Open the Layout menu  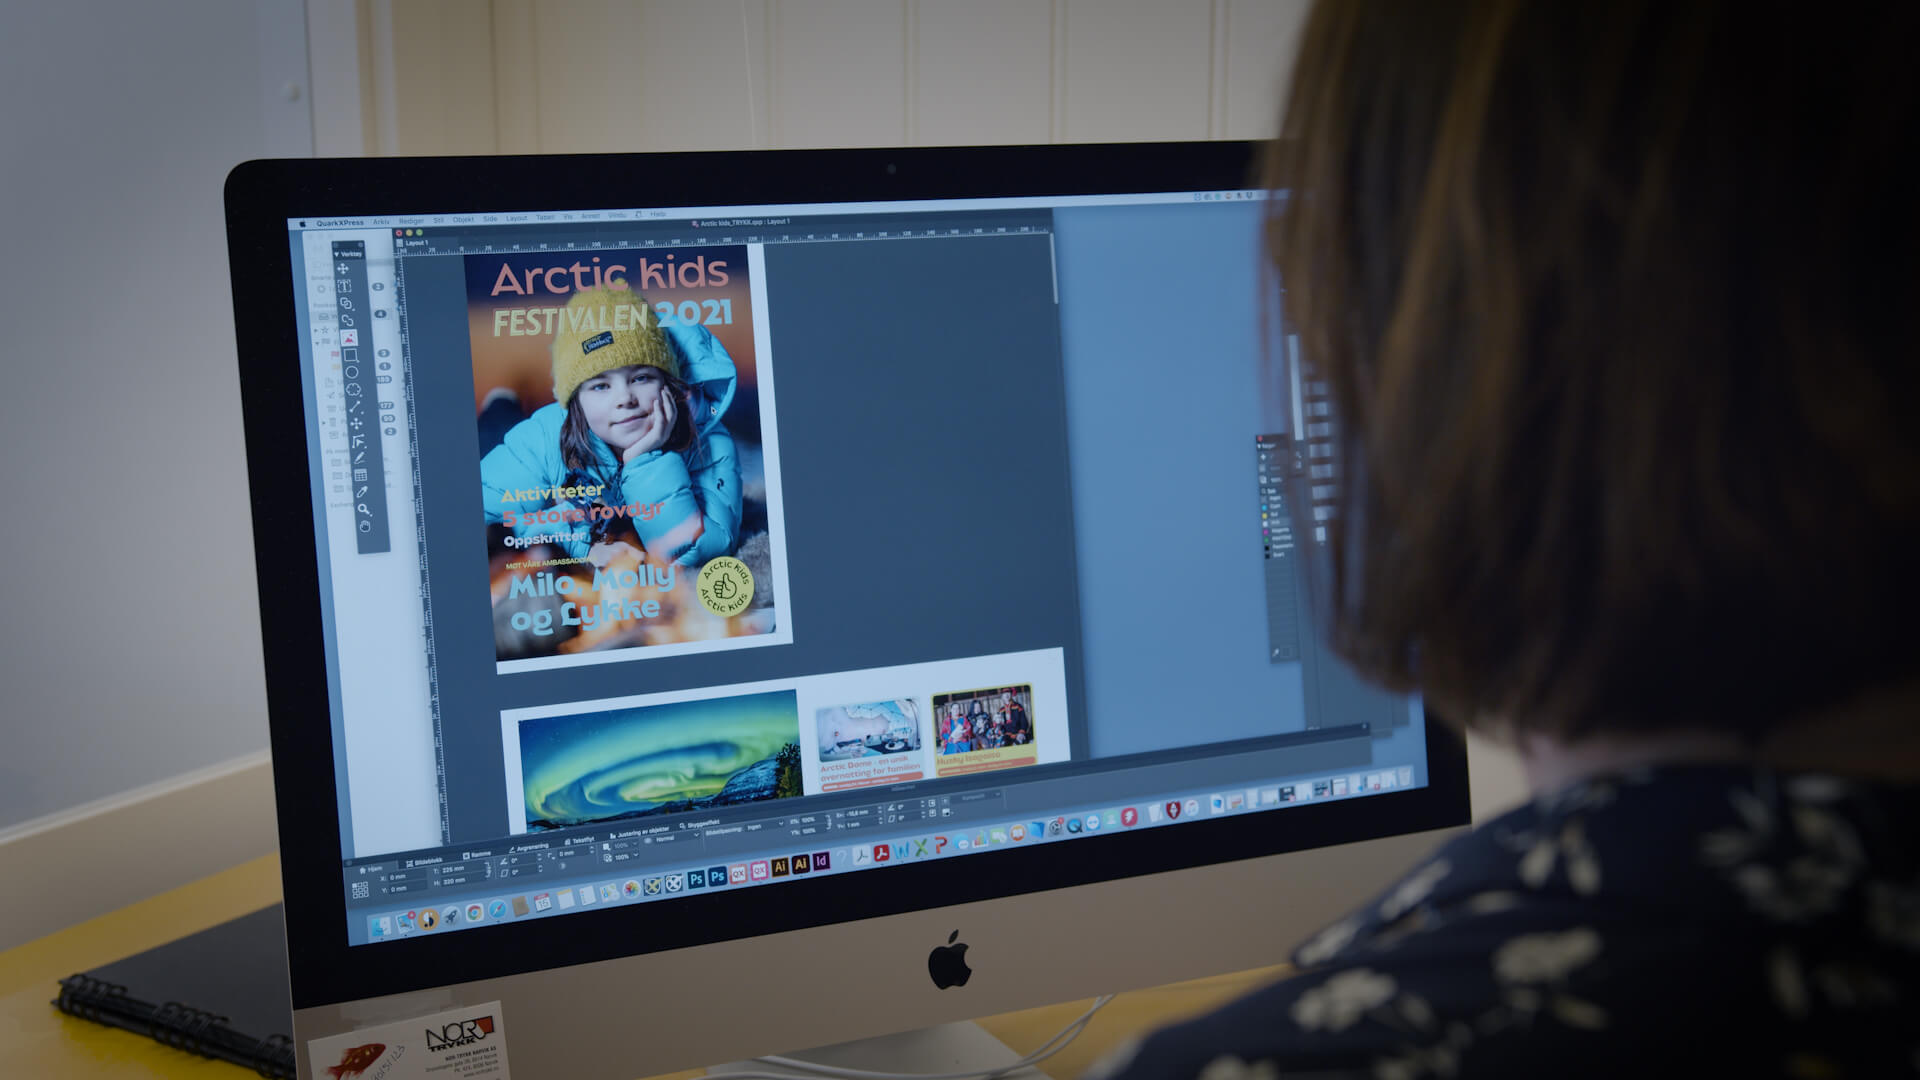pyautogui.click(x=516, y=218)
